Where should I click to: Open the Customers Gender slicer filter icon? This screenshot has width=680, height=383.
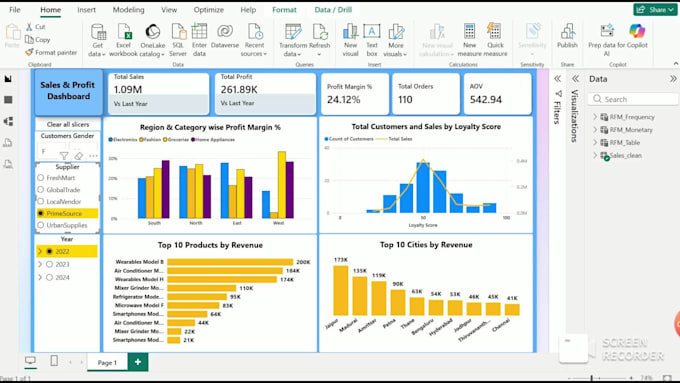click(x=64, y=156)
